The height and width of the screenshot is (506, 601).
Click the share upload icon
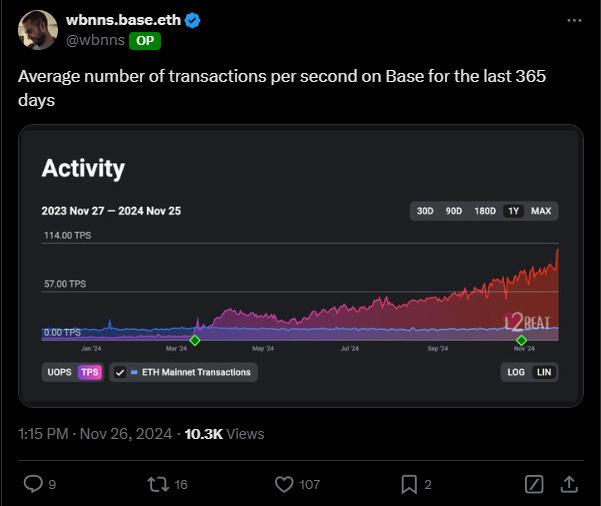[568, 484]
